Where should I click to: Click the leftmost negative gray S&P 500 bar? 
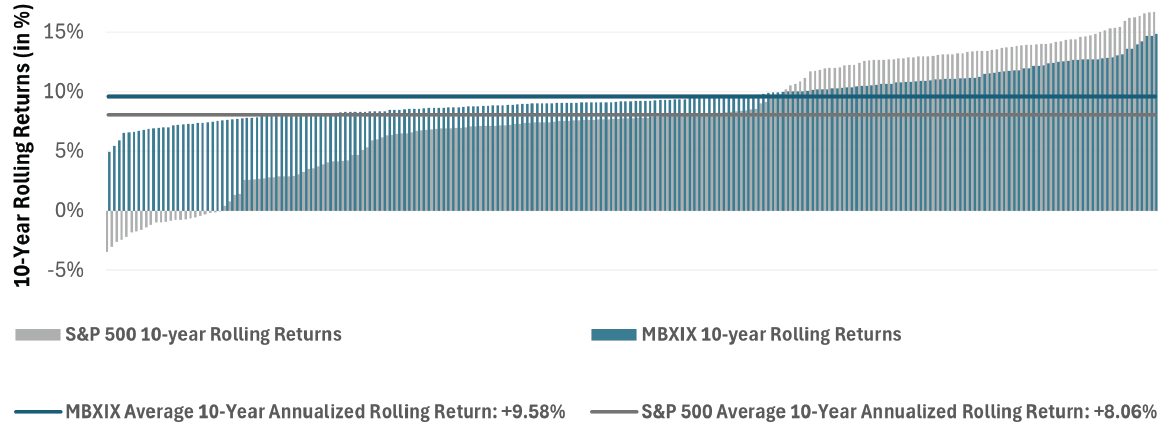tap(108, 231)
